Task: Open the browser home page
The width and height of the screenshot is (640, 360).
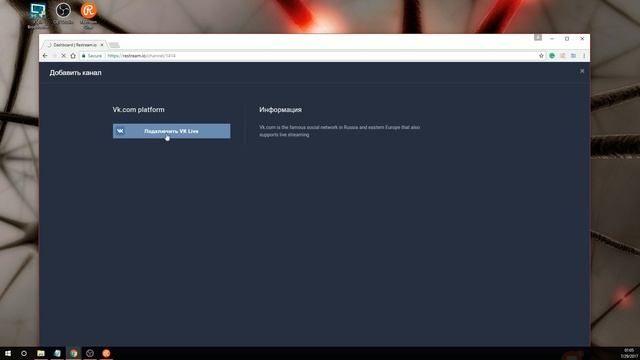Action: tap(73, 56)
